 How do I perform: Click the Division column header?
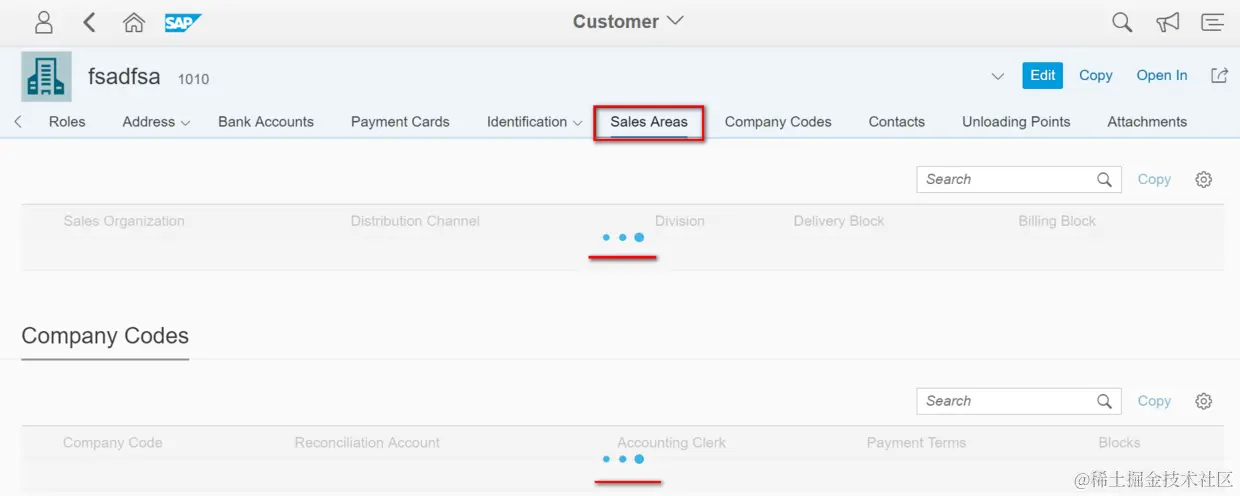tap(680, 221)
